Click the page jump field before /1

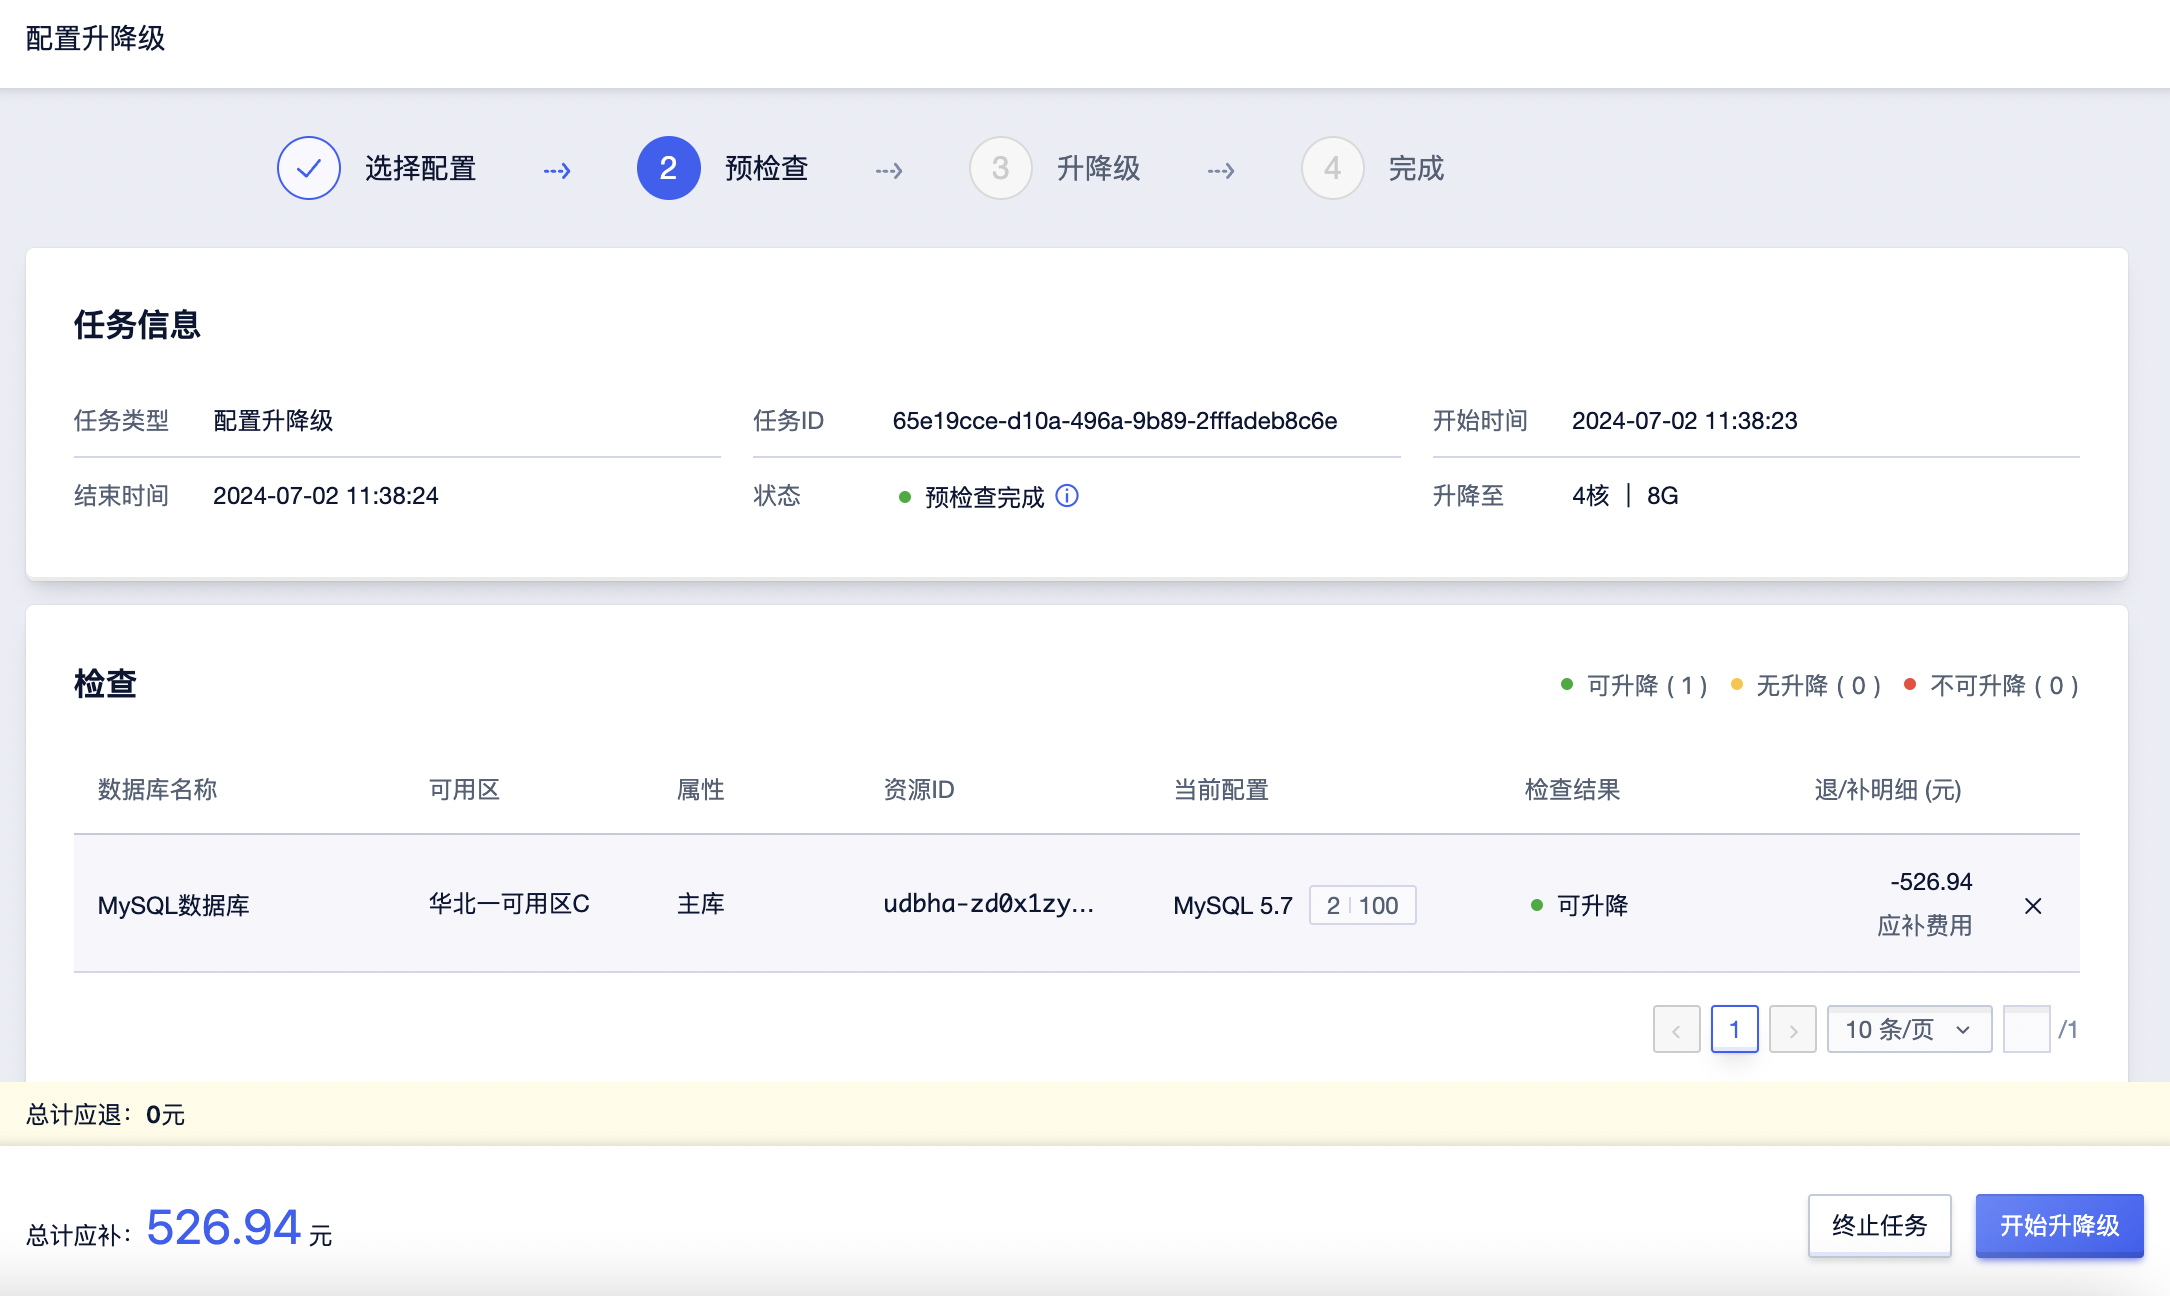2027,1028
